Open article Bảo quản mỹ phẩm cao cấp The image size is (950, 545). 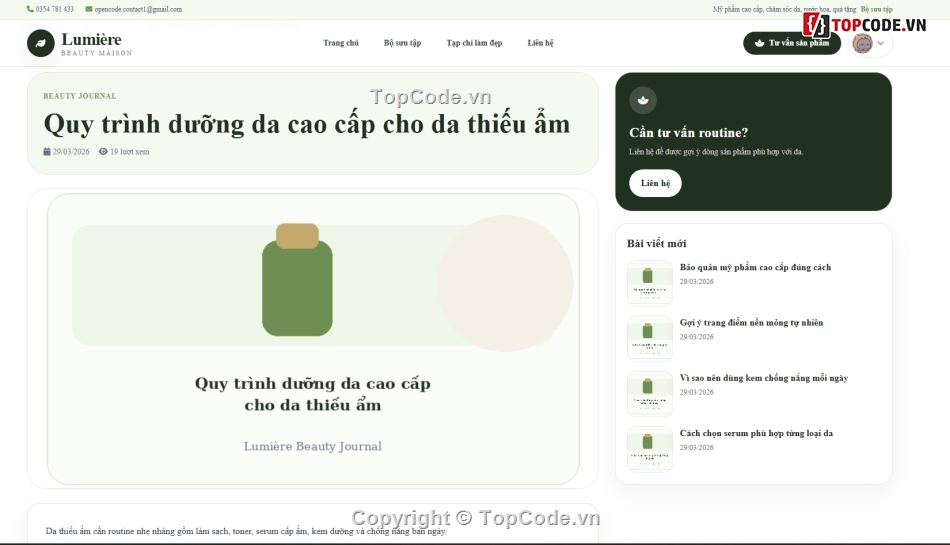[x=755, y=267]
